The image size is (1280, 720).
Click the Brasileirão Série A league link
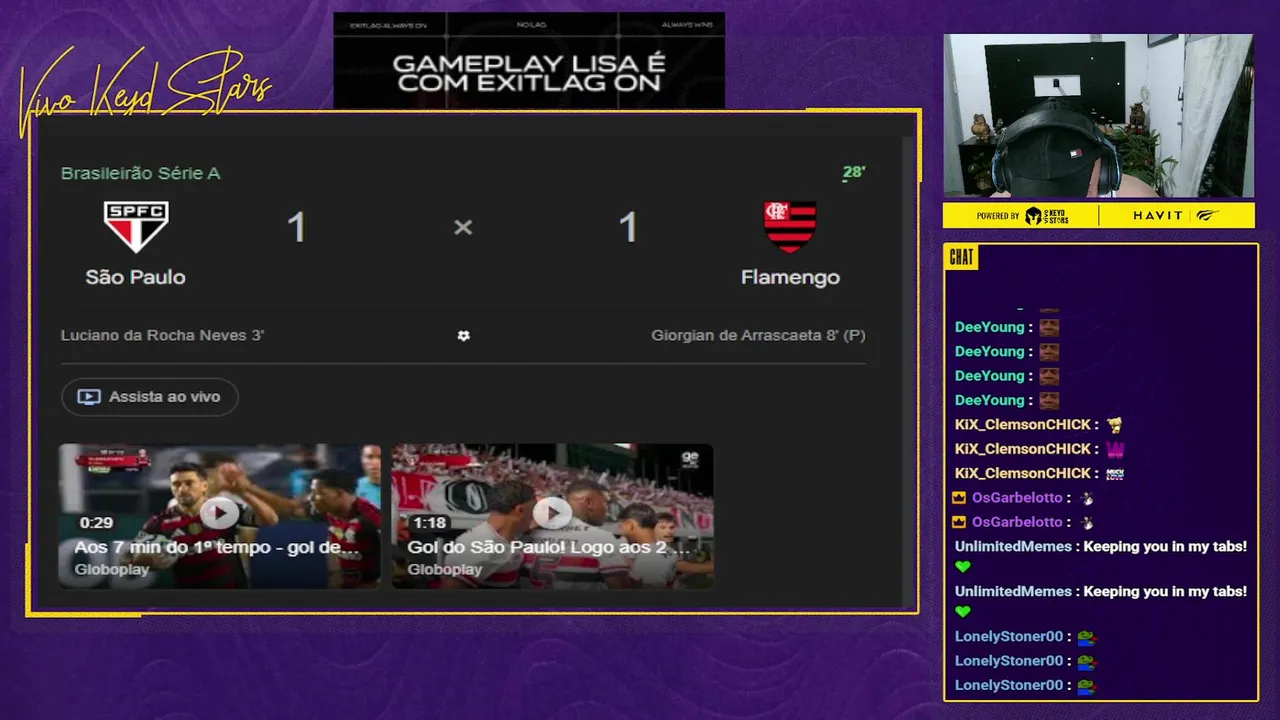[140, 173]
